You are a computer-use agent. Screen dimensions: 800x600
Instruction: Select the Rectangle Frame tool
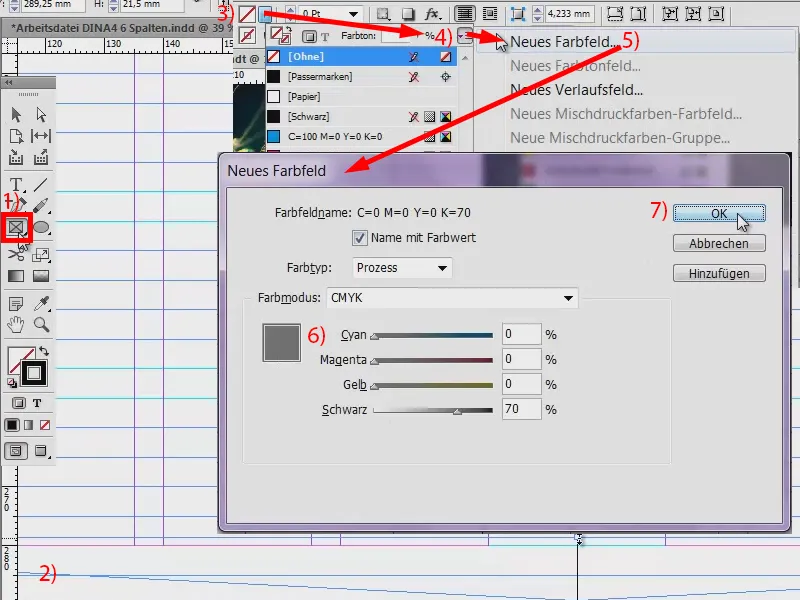click(x=16, y=227)
